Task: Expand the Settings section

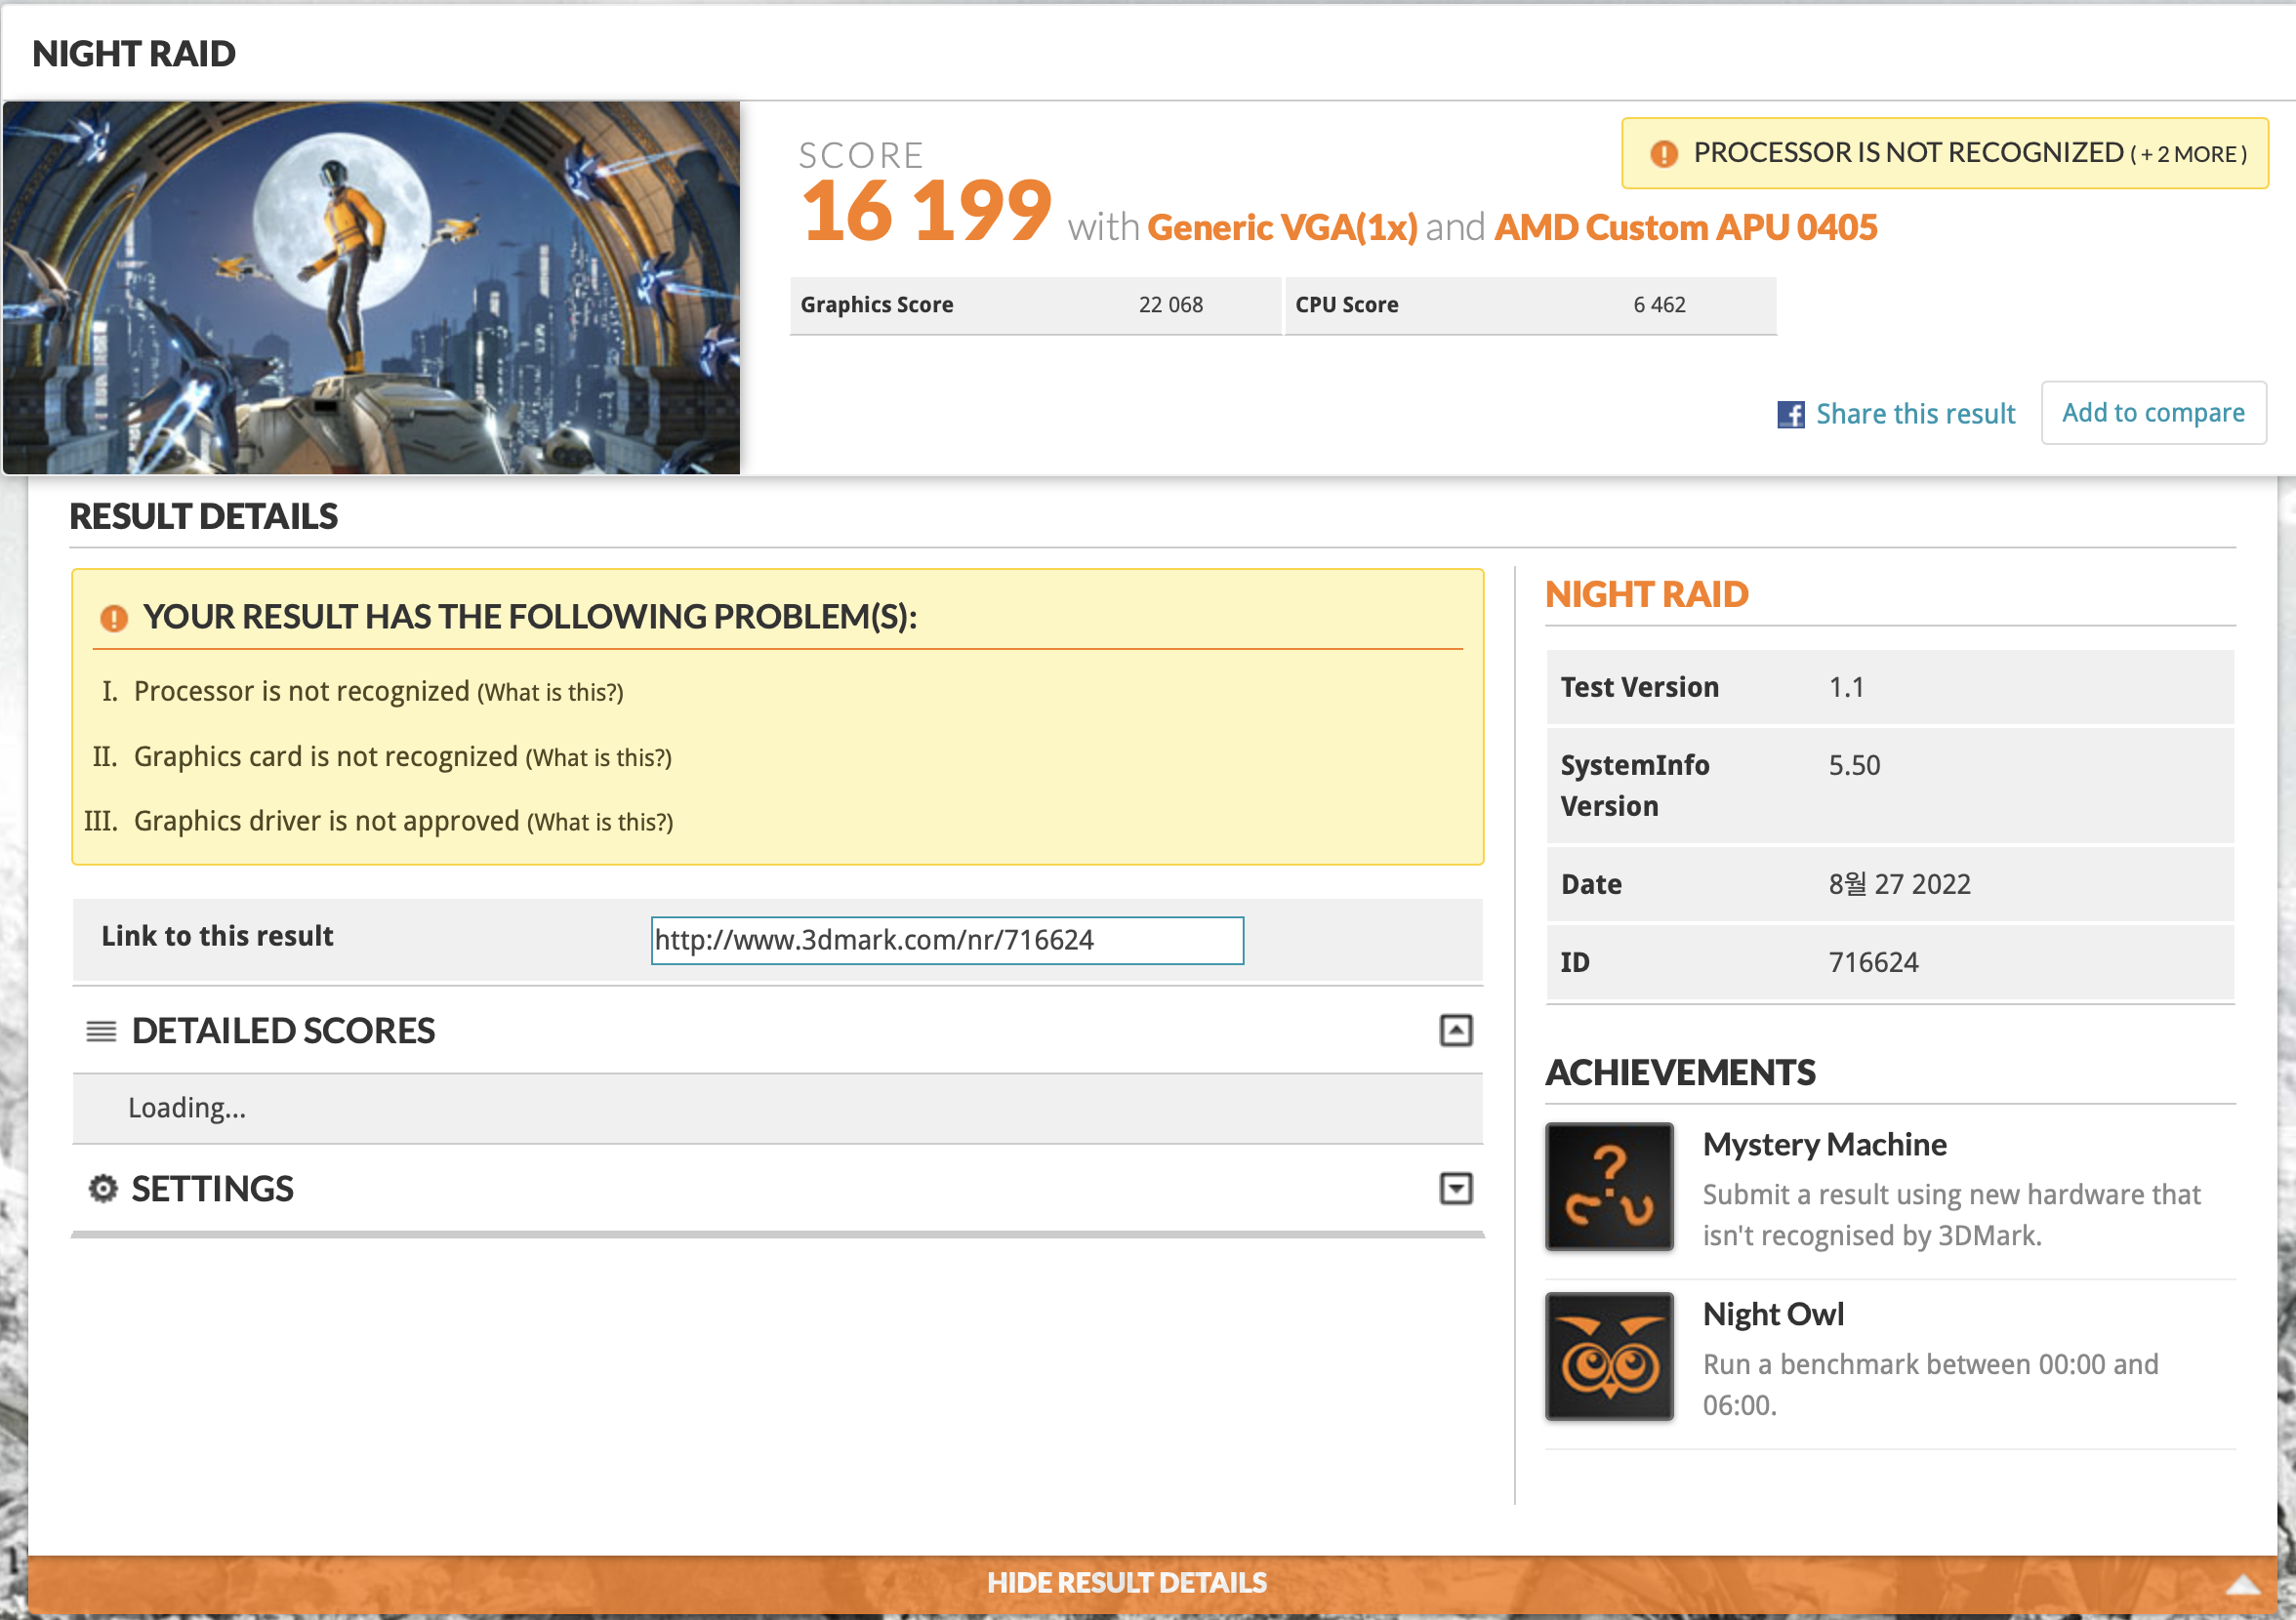Action: tap(1455, 1188)
